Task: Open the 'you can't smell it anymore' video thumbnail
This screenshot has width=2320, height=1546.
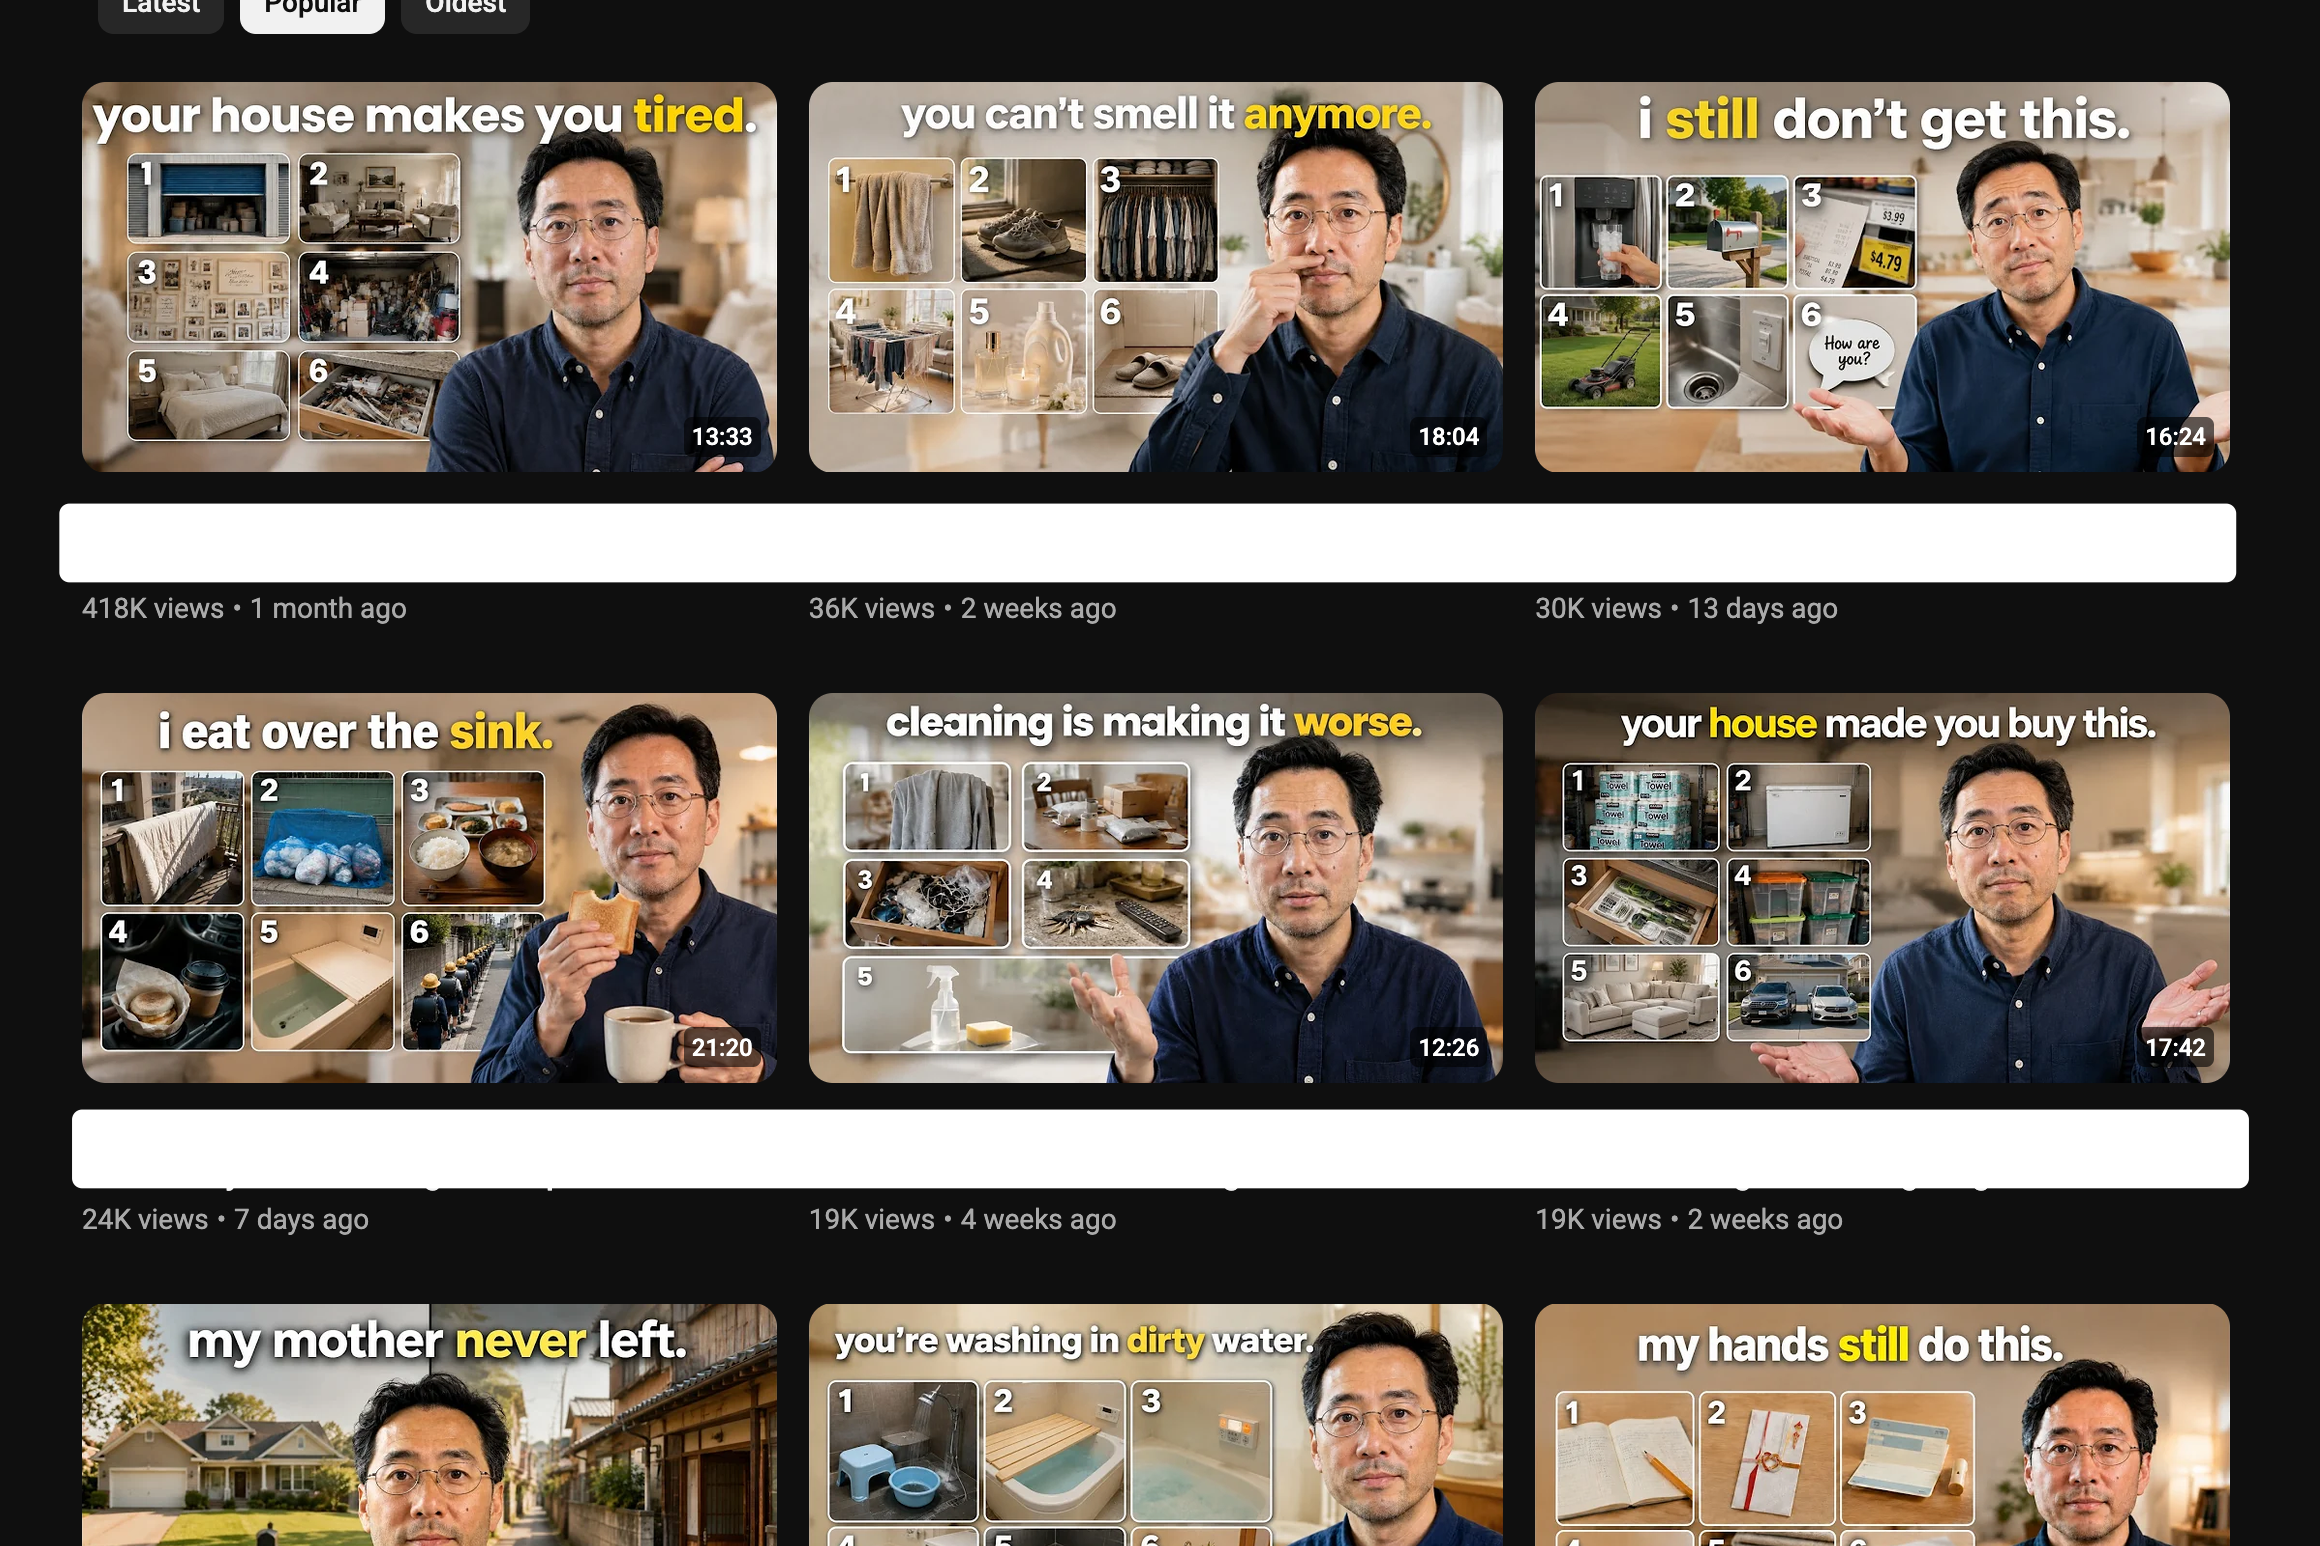Action: 1155,277
